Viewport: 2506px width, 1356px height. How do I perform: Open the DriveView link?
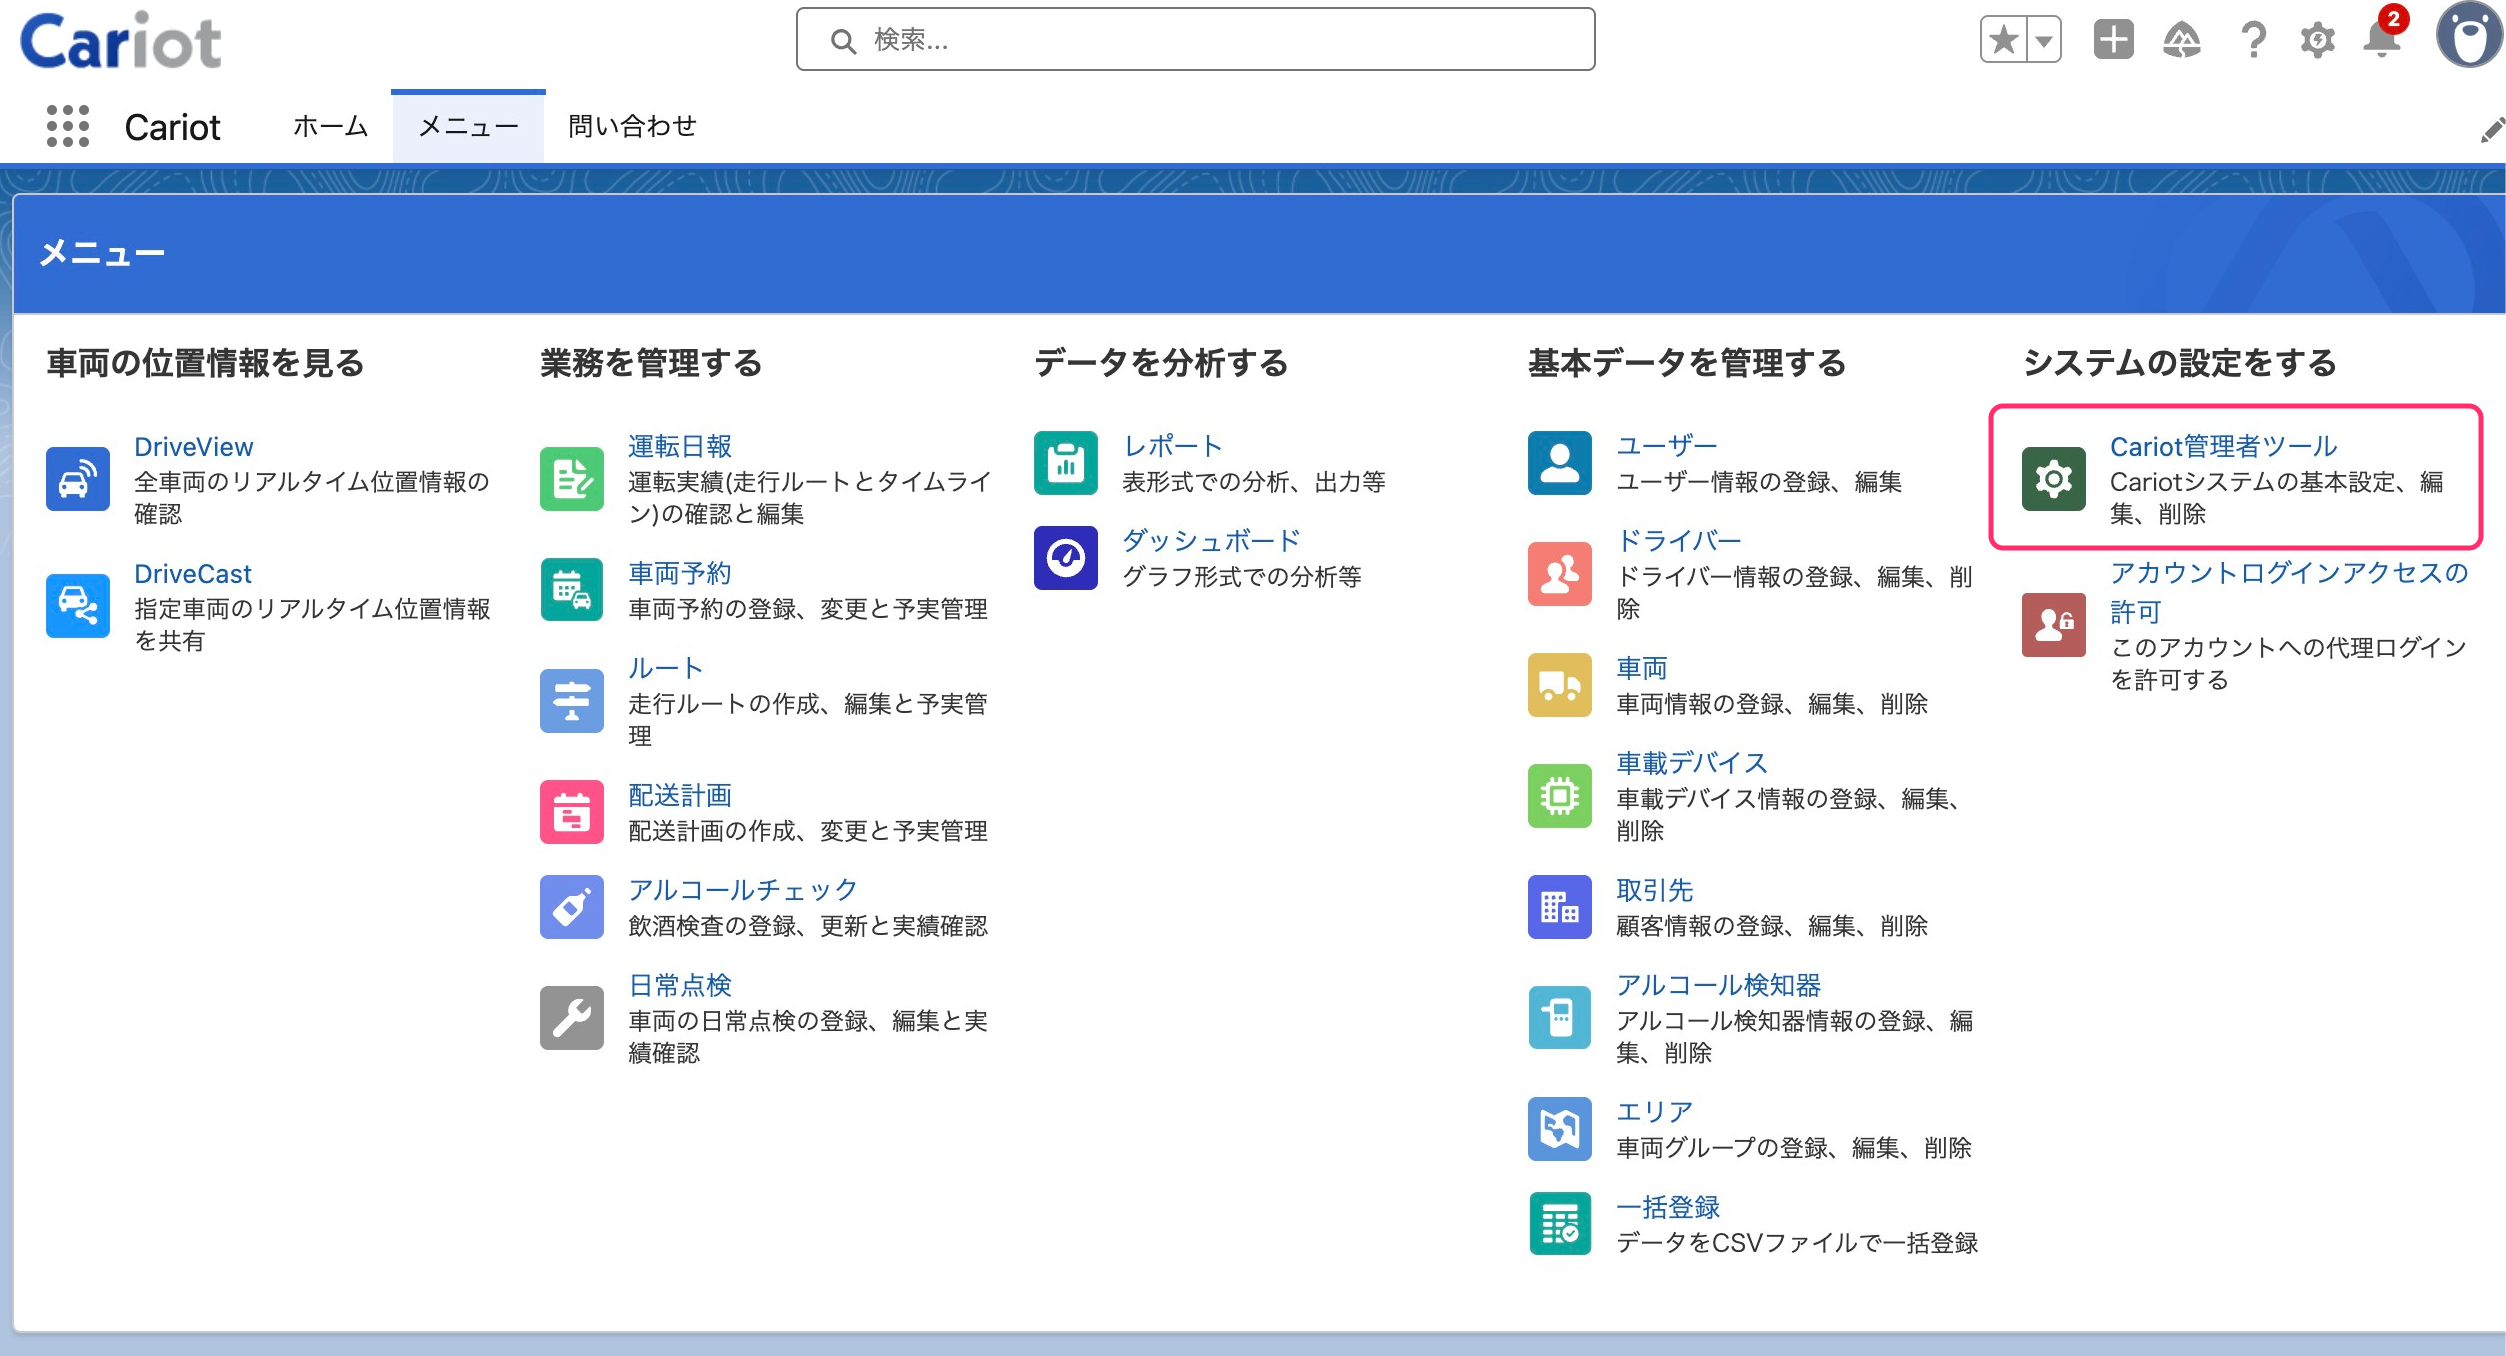coord(194,447)
